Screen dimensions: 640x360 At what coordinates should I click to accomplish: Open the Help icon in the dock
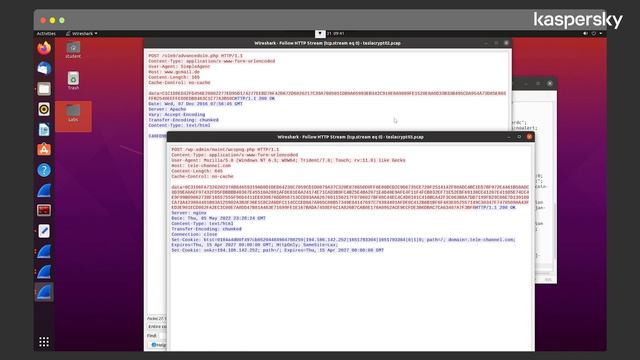(x=44, y=170)
